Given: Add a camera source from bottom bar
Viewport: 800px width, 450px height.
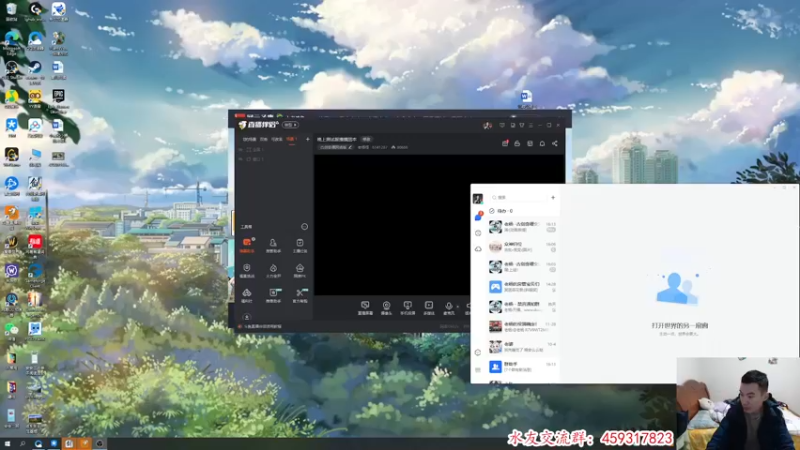Looking at the screenshot, I should tap(386, 308).
